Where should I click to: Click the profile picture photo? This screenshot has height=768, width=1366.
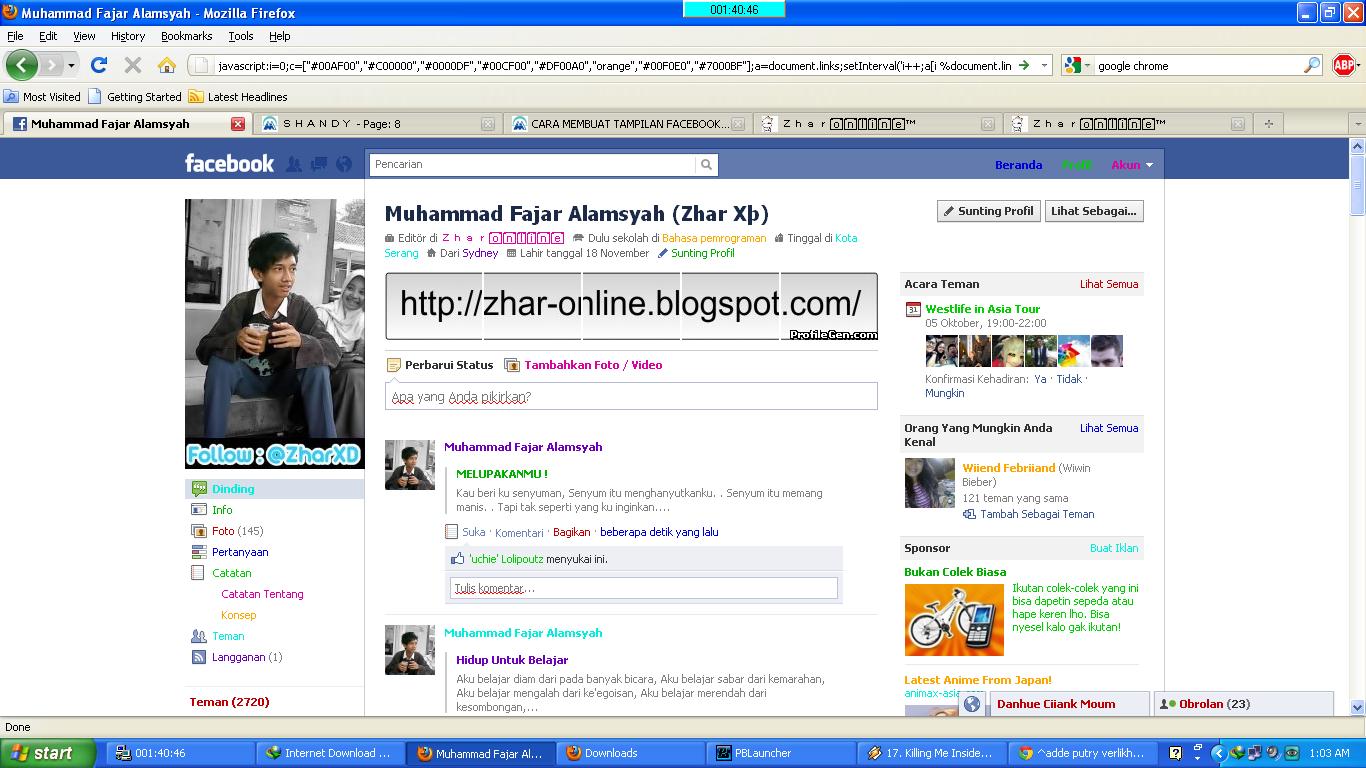(x=274, y=333)
